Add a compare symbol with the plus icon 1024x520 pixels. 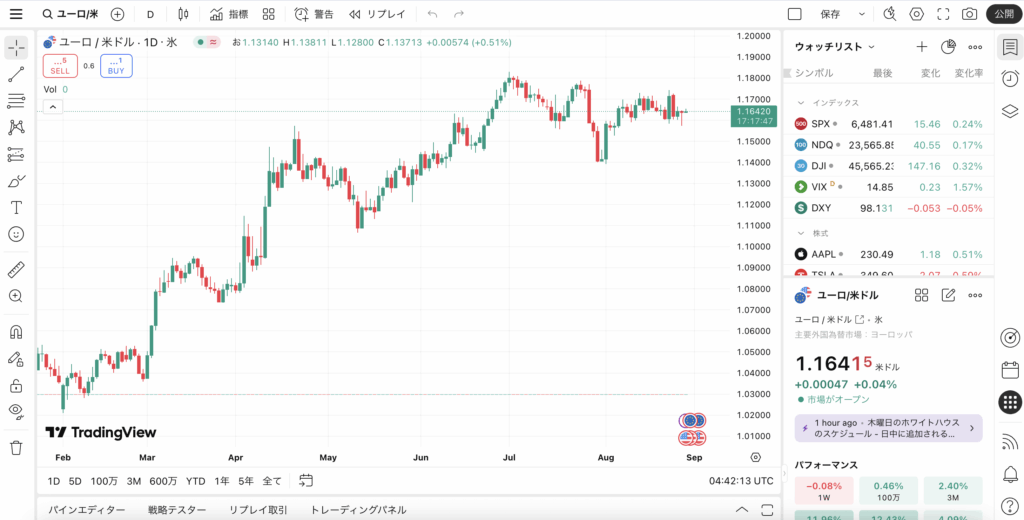click(117, 14)
